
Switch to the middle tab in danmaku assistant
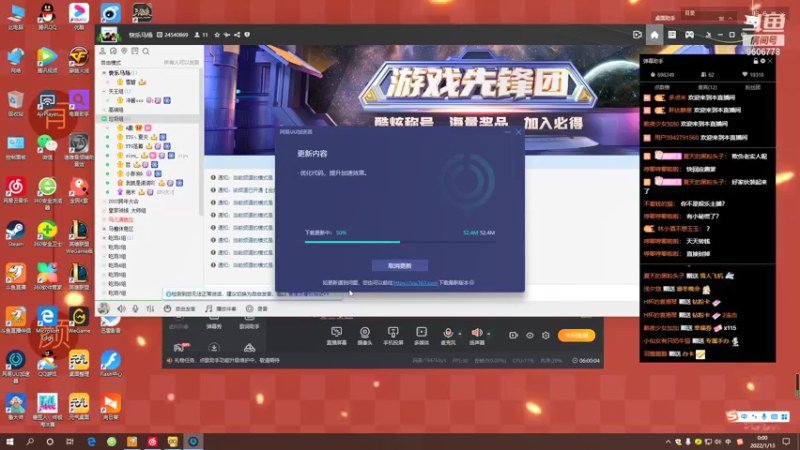pos(707,87)
